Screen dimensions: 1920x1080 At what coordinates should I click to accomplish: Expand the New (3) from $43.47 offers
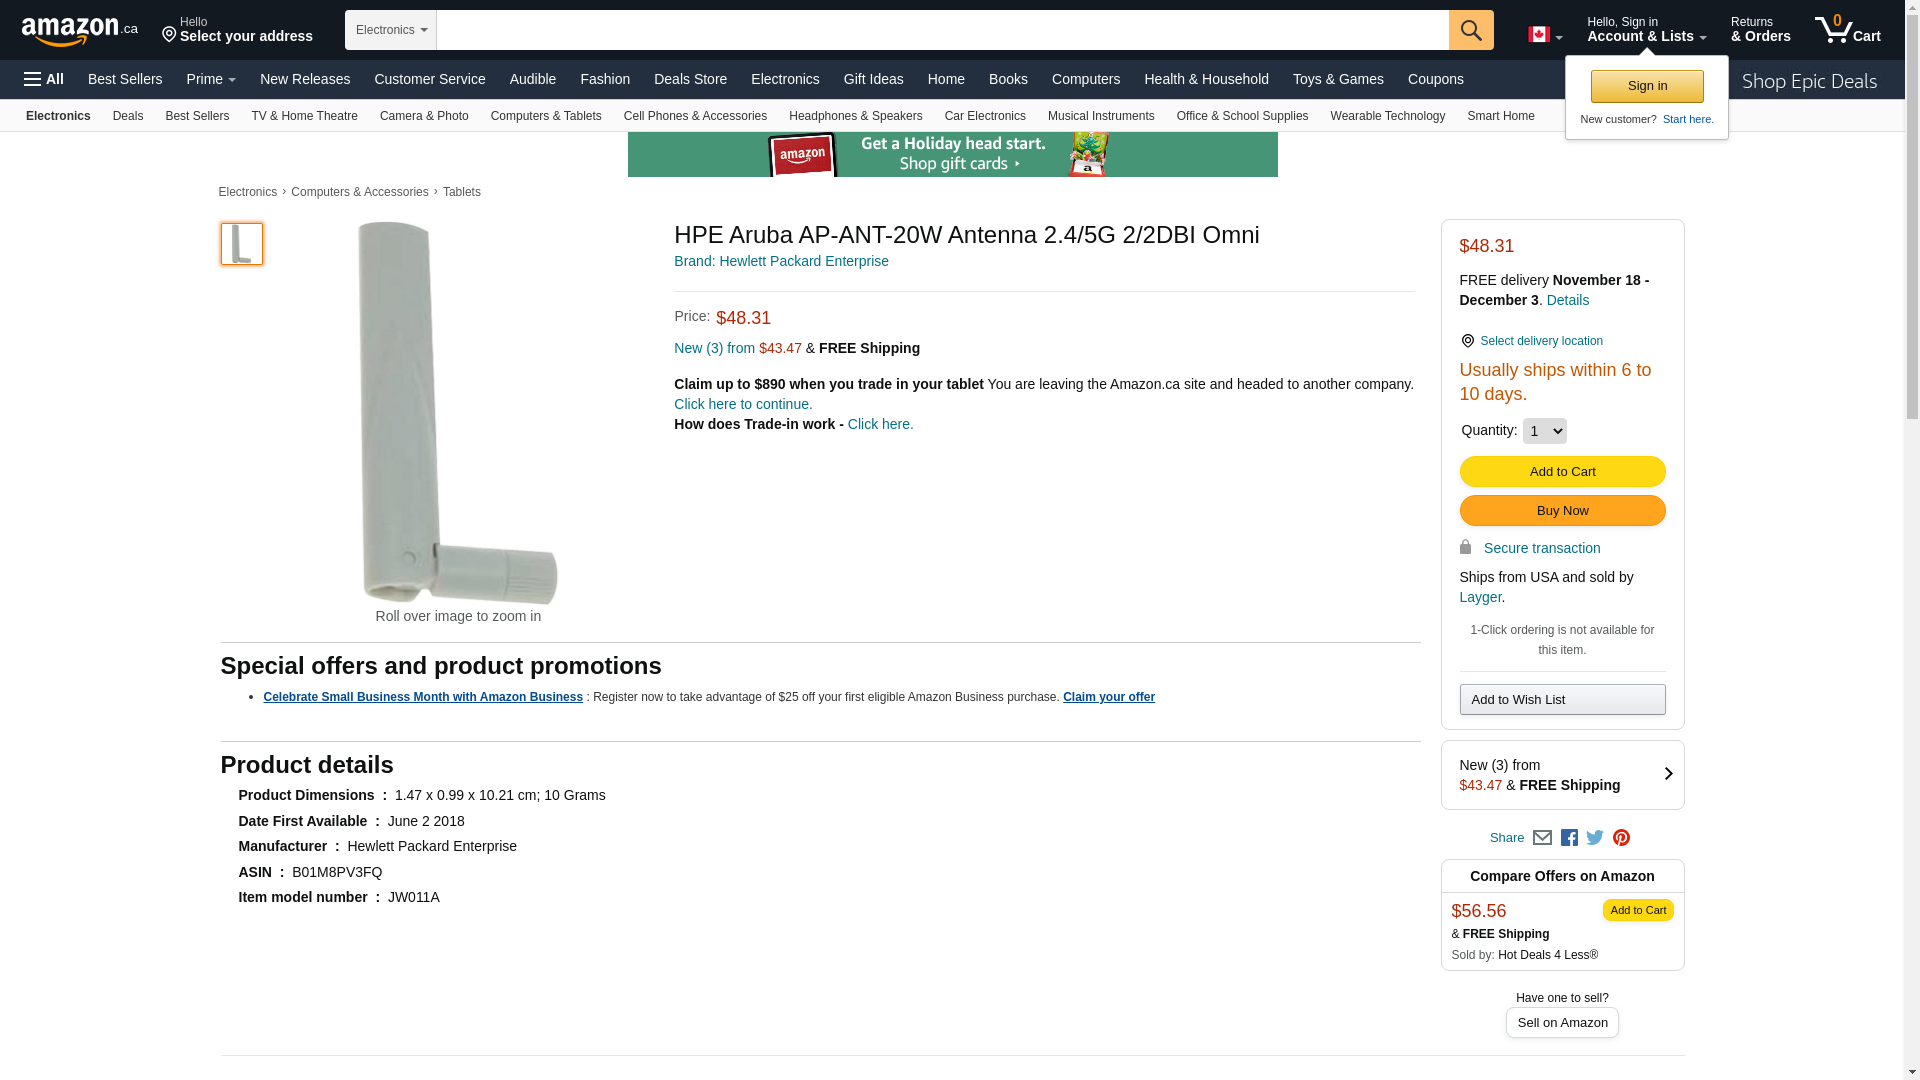(1562, 775)
